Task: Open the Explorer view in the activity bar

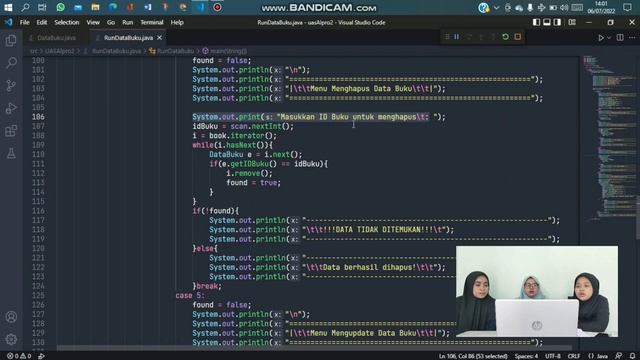Action: [11, 40]
